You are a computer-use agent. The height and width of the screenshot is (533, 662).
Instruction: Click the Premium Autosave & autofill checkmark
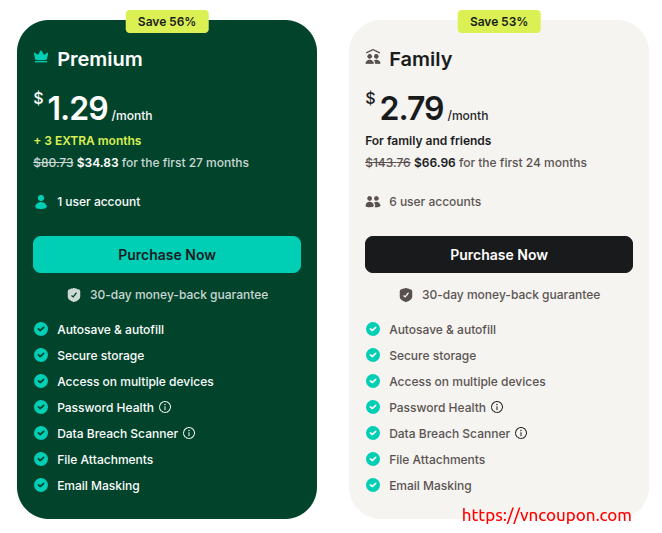(x=41, y=329)
